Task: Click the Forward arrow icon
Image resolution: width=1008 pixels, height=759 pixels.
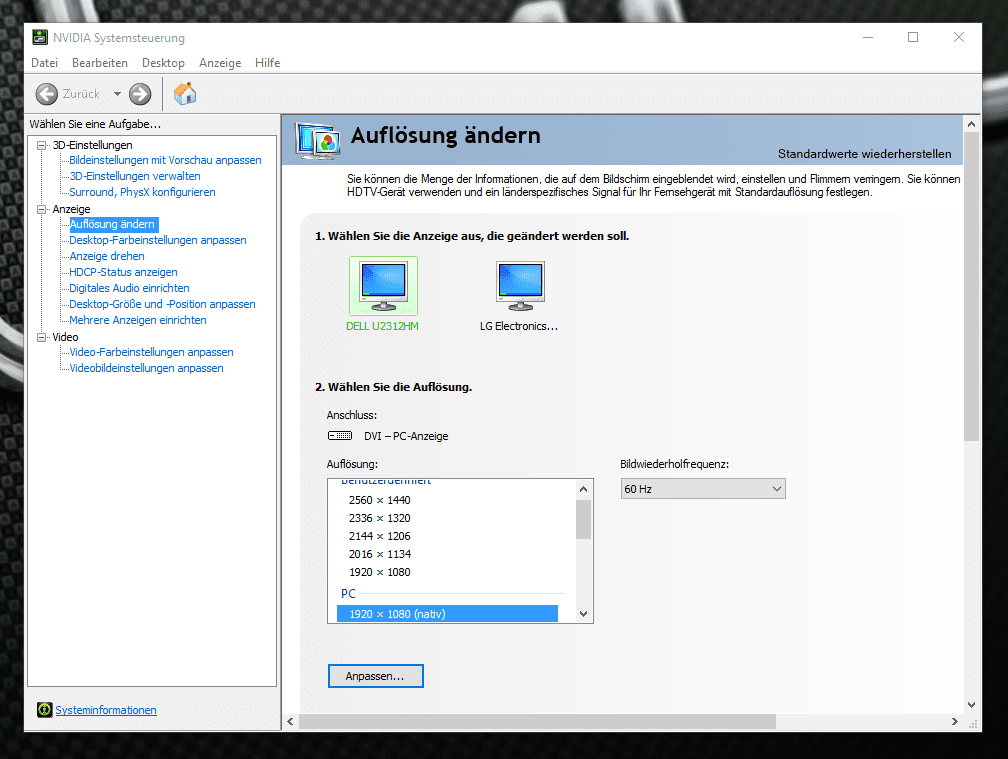Action: click(x=140, y=94)
